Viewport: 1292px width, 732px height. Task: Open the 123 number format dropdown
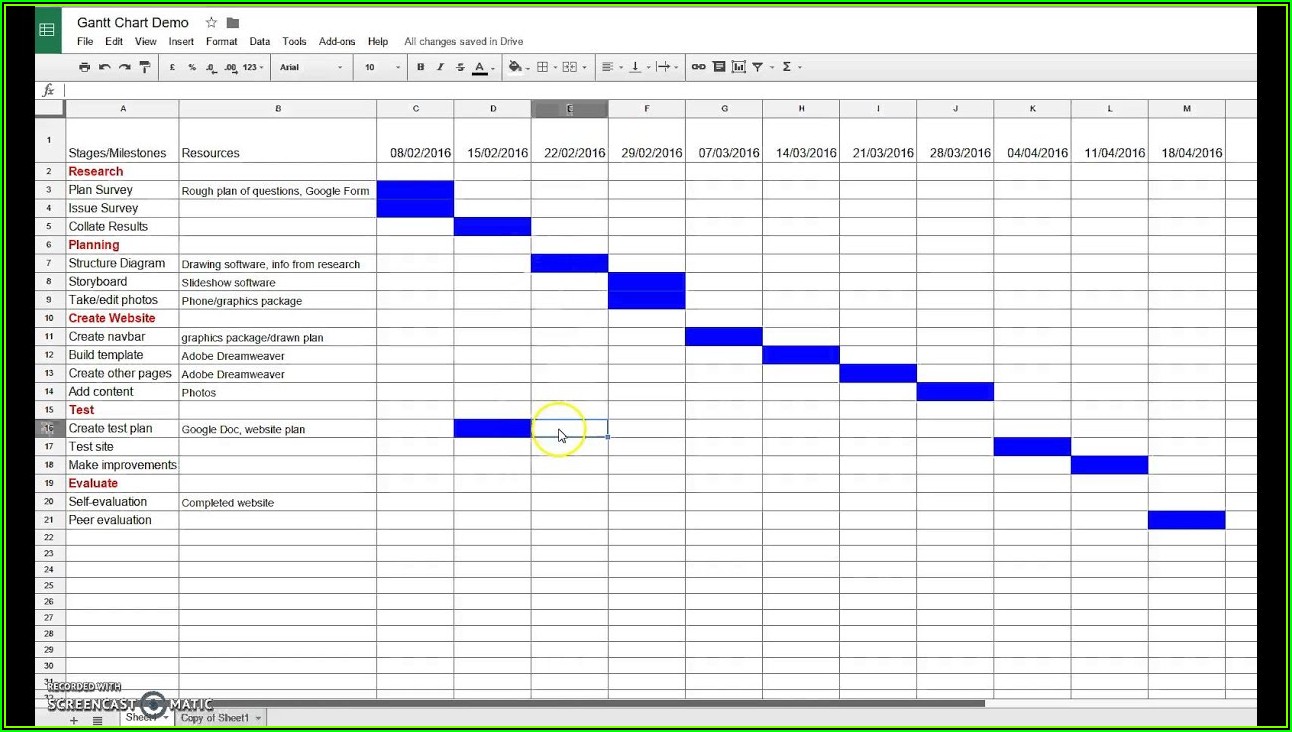(x=253, y=67)
